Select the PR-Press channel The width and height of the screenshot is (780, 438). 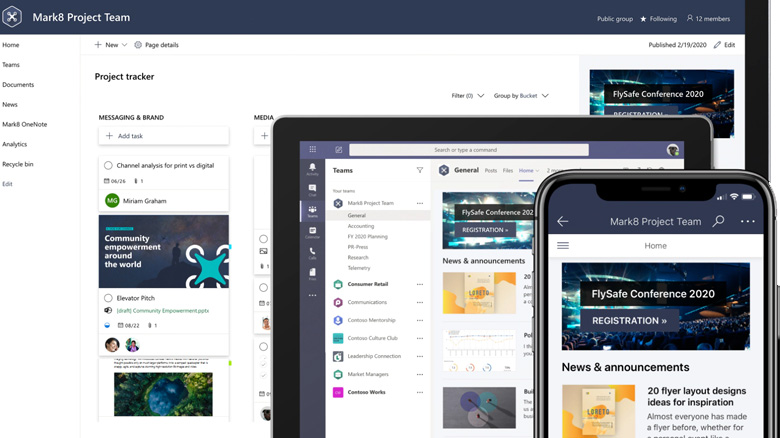tap(358, 247)
